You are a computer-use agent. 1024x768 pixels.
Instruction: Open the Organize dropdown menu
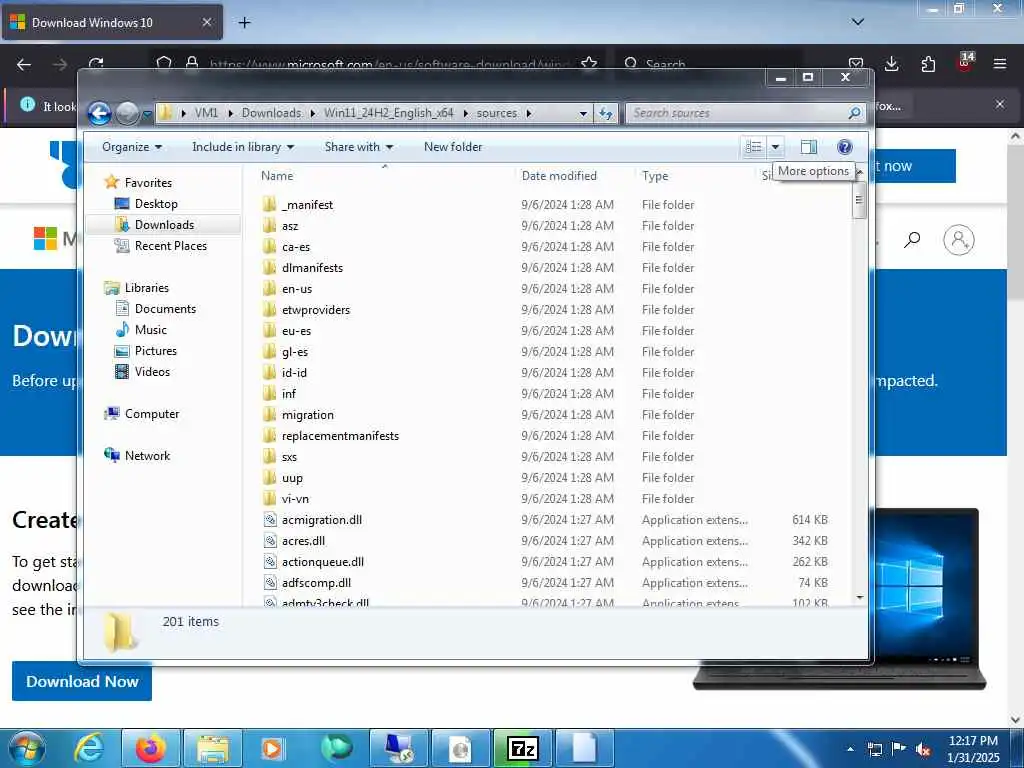132,147
